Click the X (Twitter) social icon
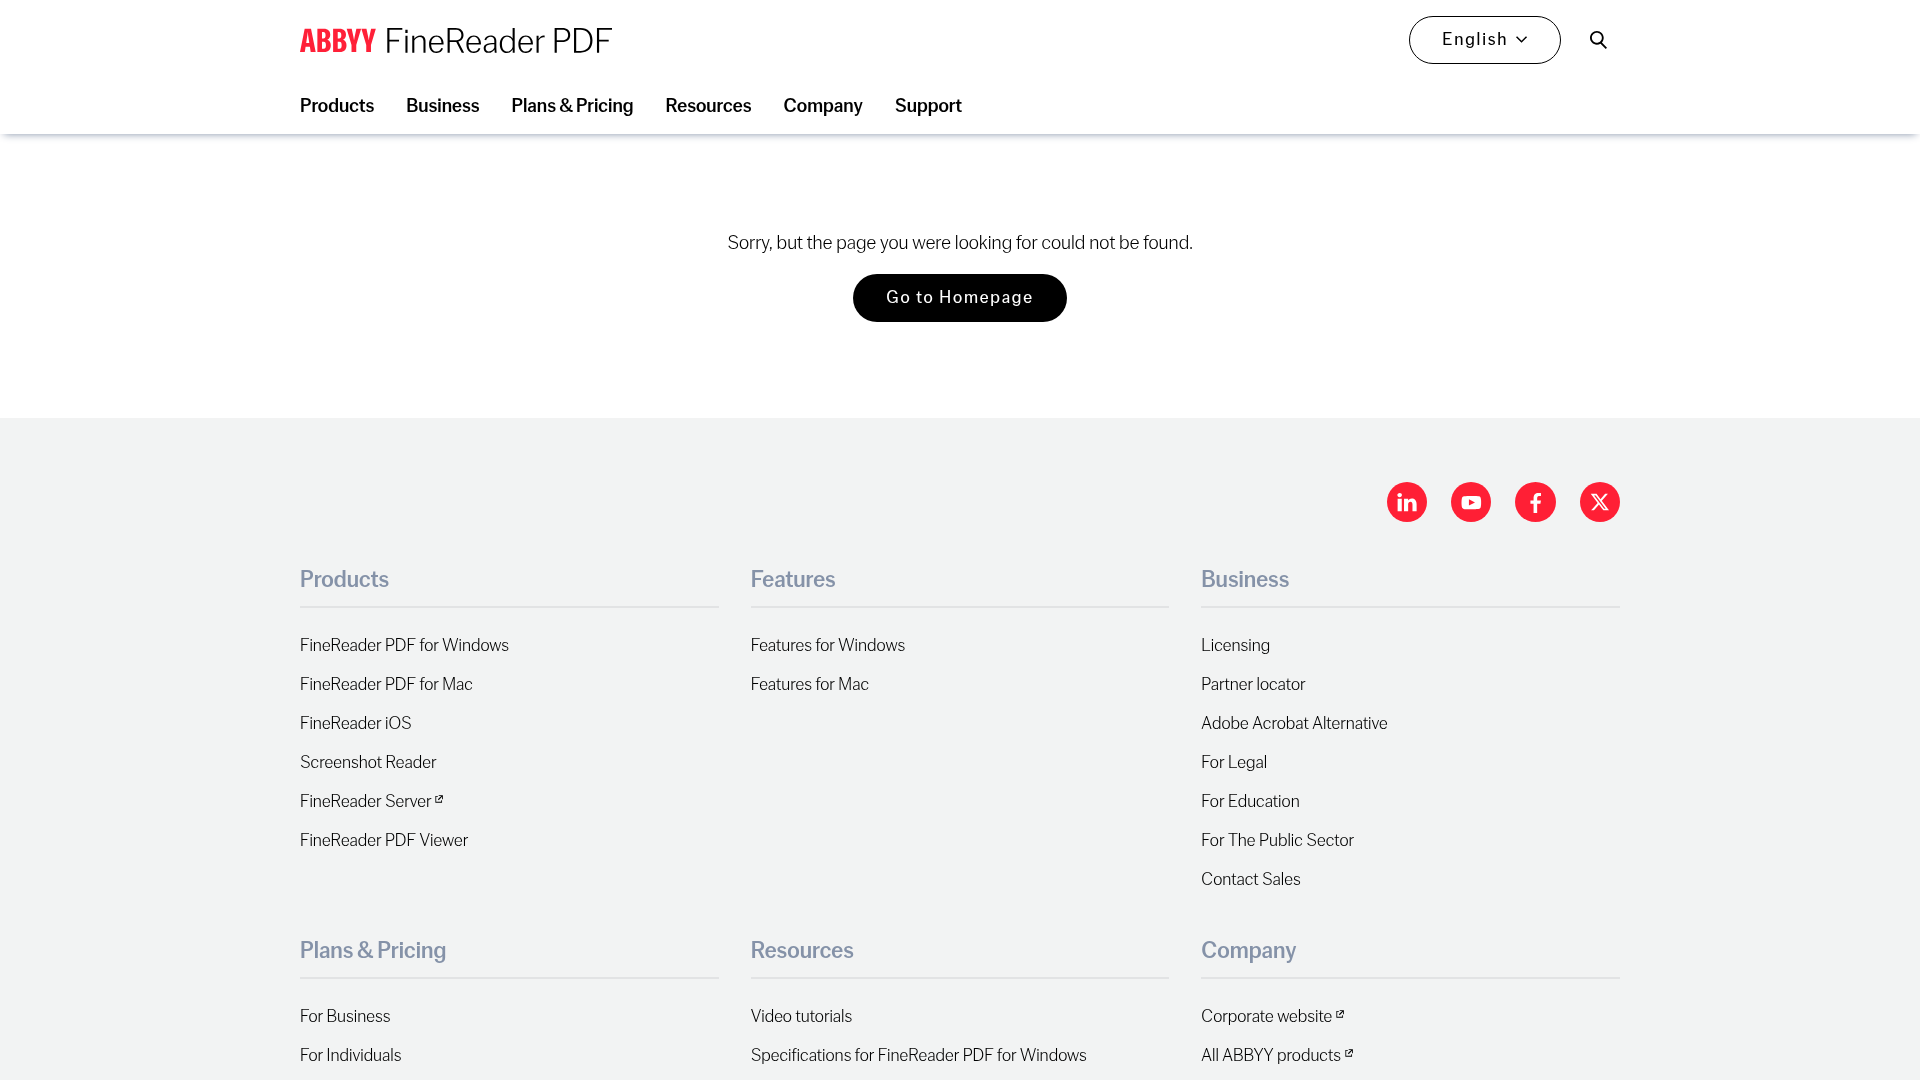The height and width of the screenshot is (1080, 1920). point(1599,502)
